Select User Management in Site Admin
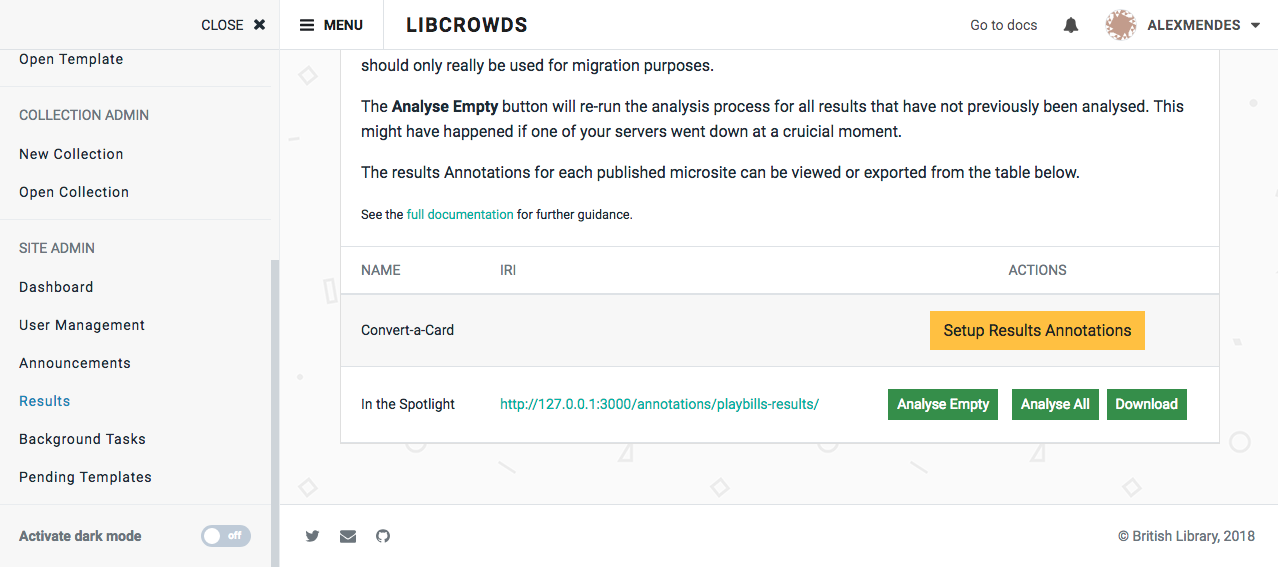1278x567 pixels. coord(82,325)
